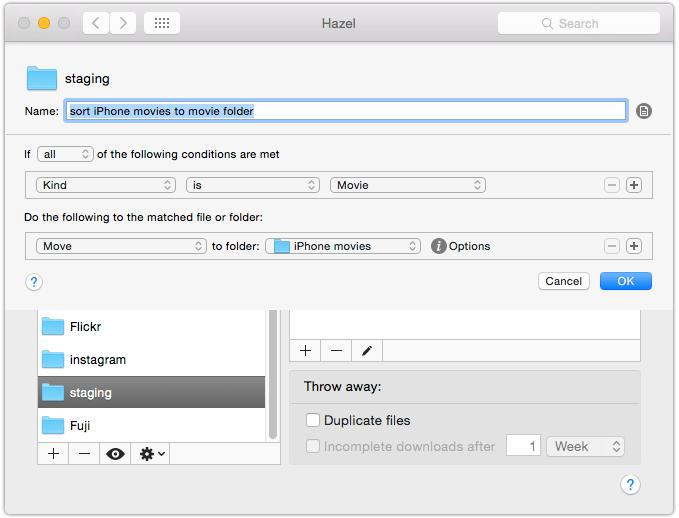Remove the Kind condition row
This screenshot has width=679, height=518.
[x=611, y=185]
